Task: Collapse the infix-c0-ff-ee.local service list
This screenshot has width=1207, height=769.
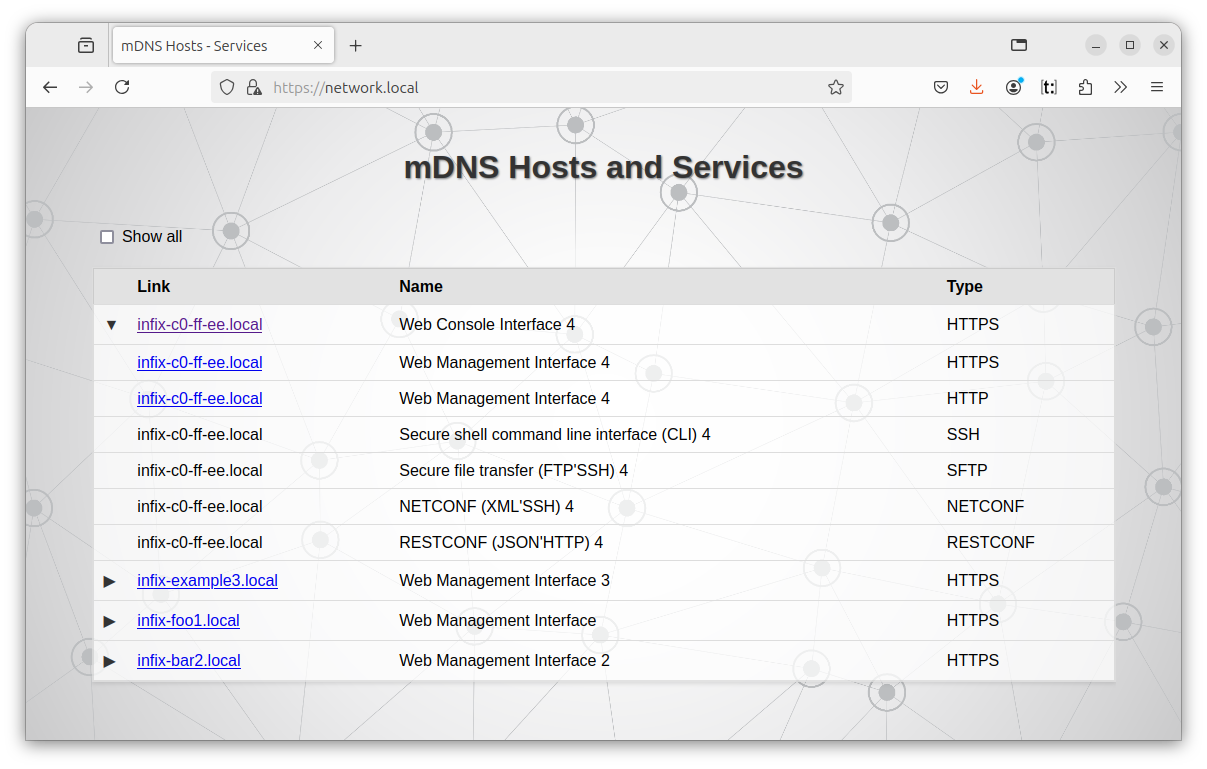Action: pos(111,324)
